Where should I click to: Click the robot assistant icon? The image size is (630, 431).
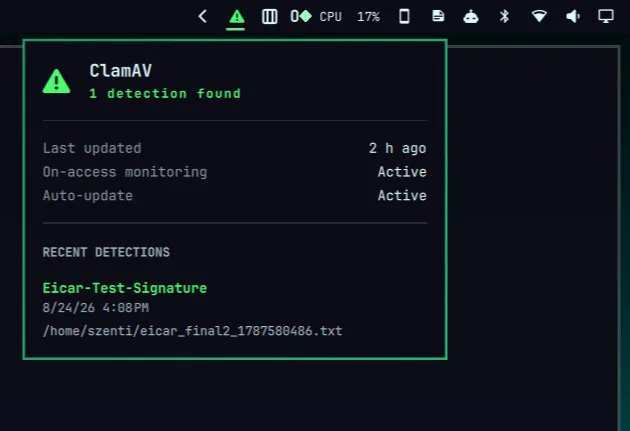[x=470, y=16]
